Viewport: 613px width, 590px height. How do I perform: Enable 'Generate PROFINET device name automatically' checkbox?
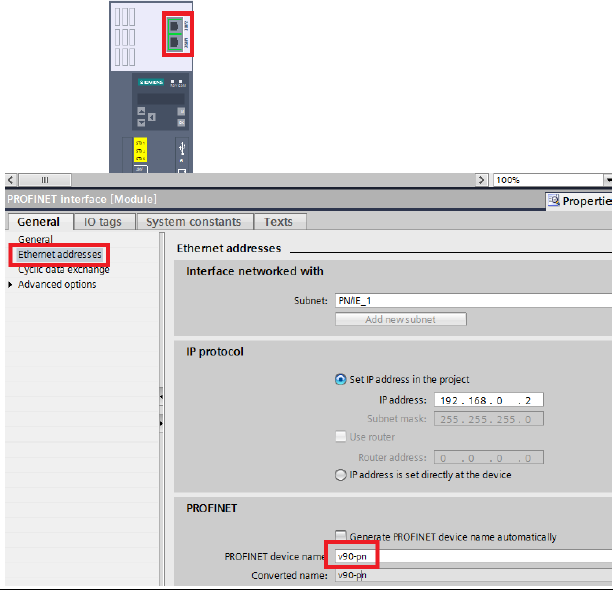(341, 537)
